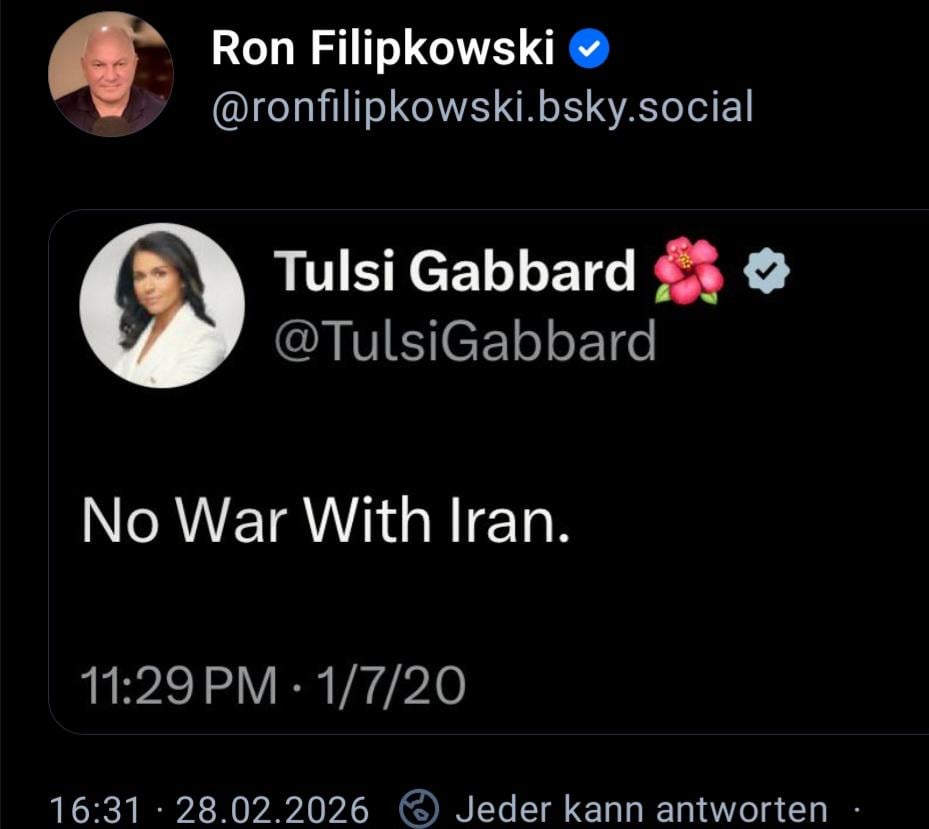Viewport: 929px width, 829px height.
Task: Click the blue verified badge beside Ron Filipkowski
Action: click(590, 49)
